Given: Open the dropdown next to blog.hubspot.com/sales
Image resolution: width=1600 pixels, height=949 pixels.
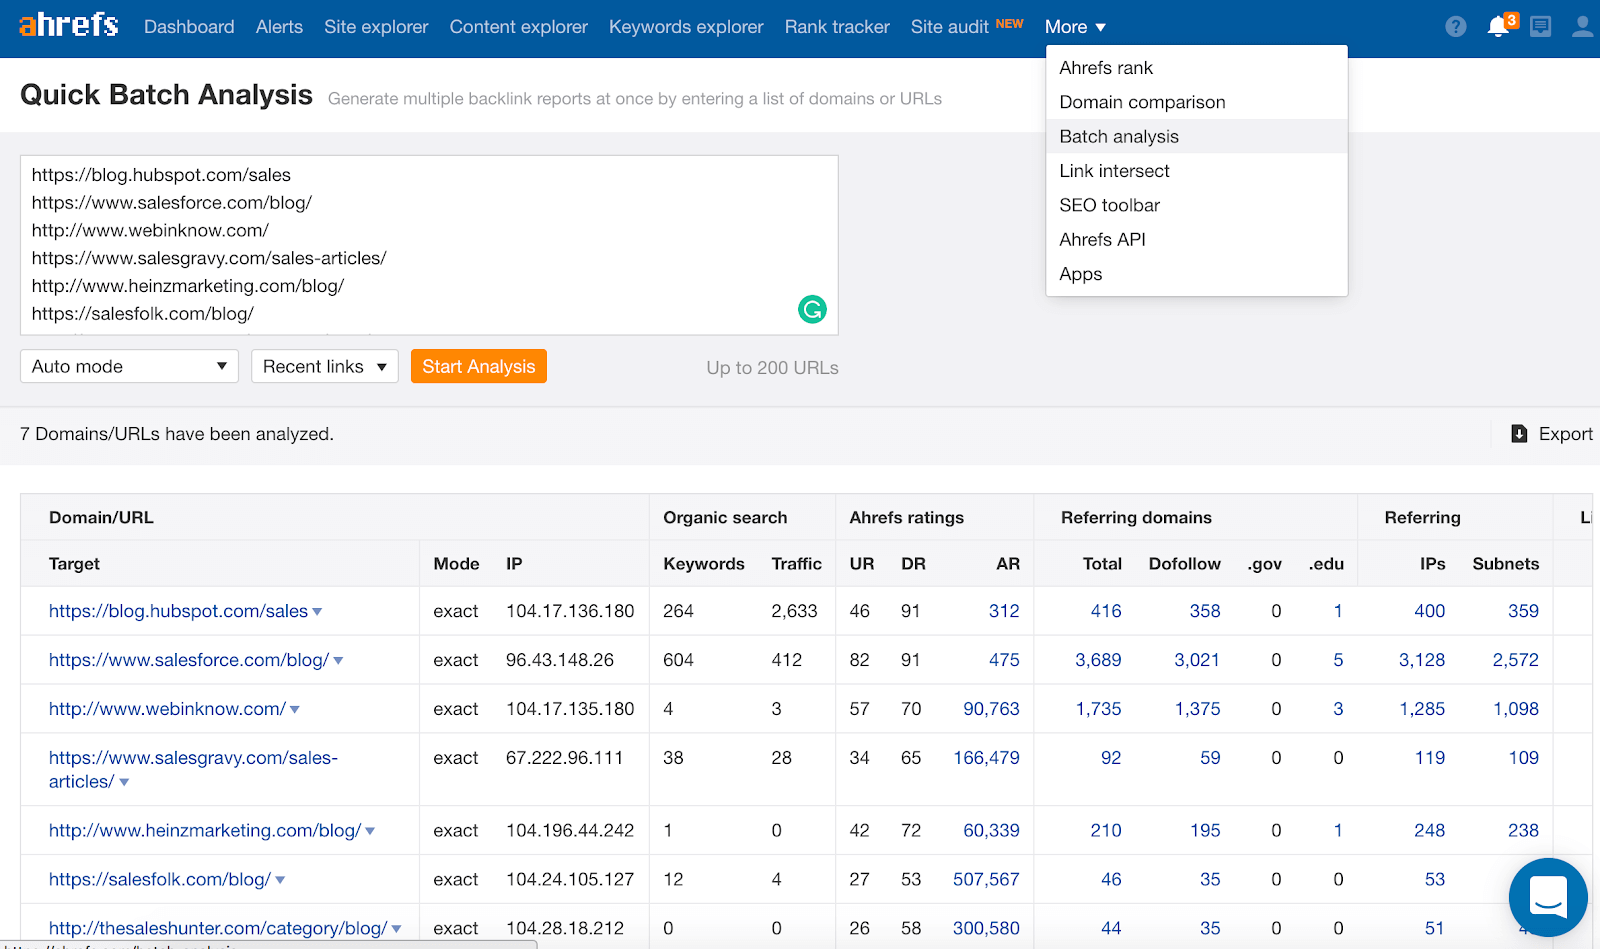Looking at the screenshot, I should tap(318, 611).
